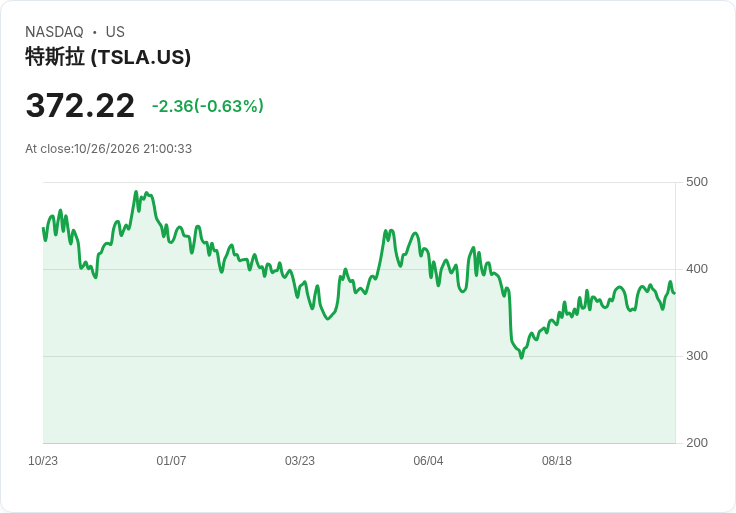Viewport: 736px width, 513px height.
Task: Click the 10/23 date axis label
Action: 43,461
